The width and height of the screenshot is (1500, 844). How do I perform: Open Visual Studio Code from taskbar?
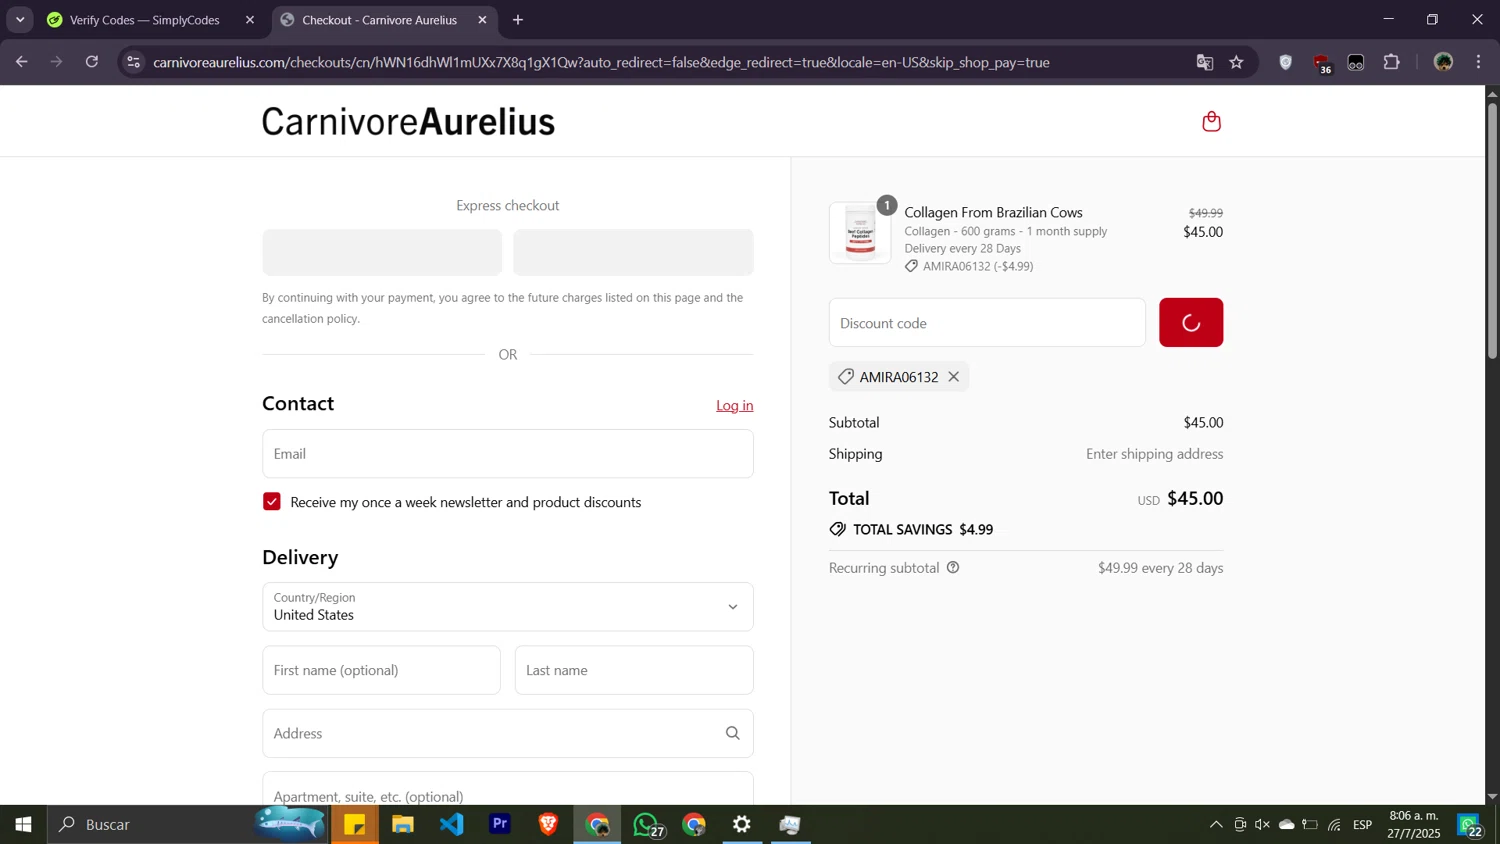[452, 825]
